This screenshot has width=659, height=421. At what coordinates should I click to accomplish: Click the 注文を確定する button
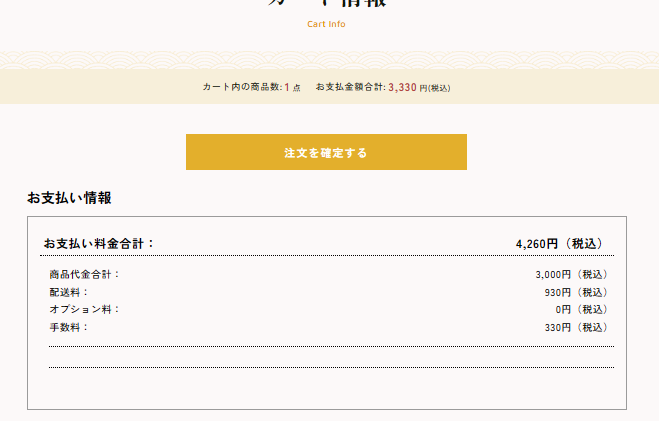tap(326, 152)
